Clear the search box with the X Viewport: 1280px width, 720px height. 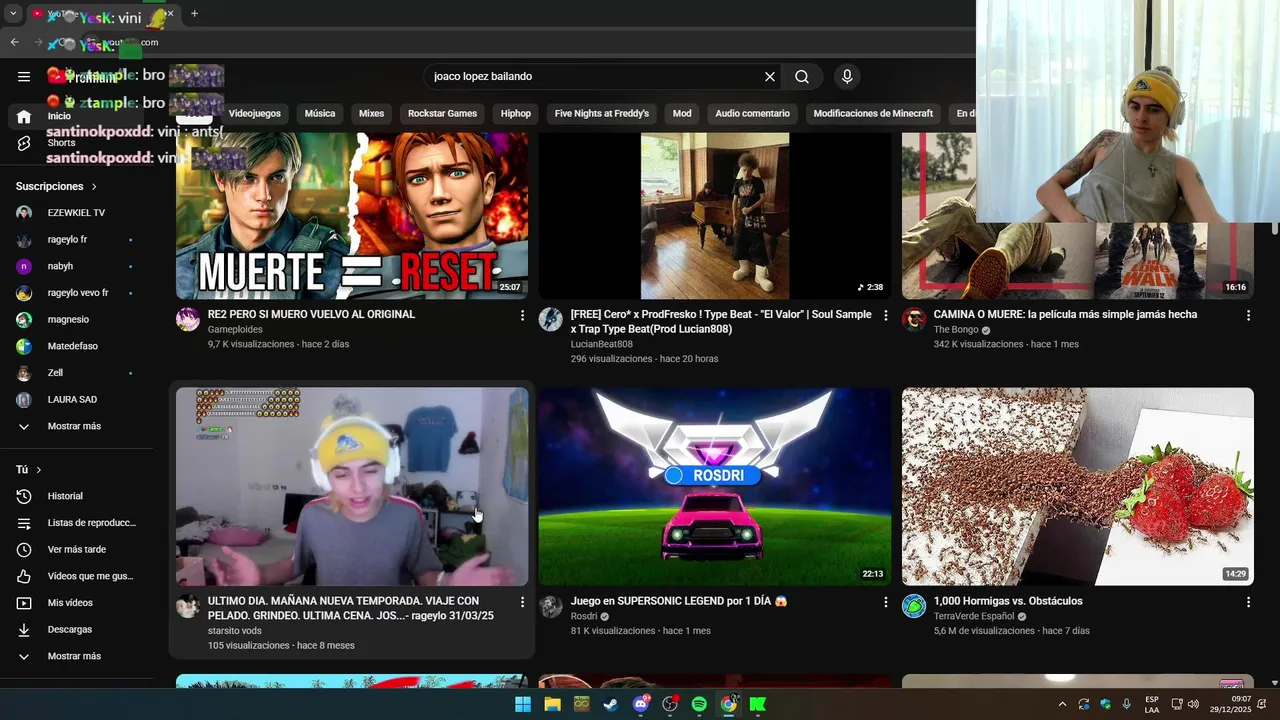click(x=770, y=77)
